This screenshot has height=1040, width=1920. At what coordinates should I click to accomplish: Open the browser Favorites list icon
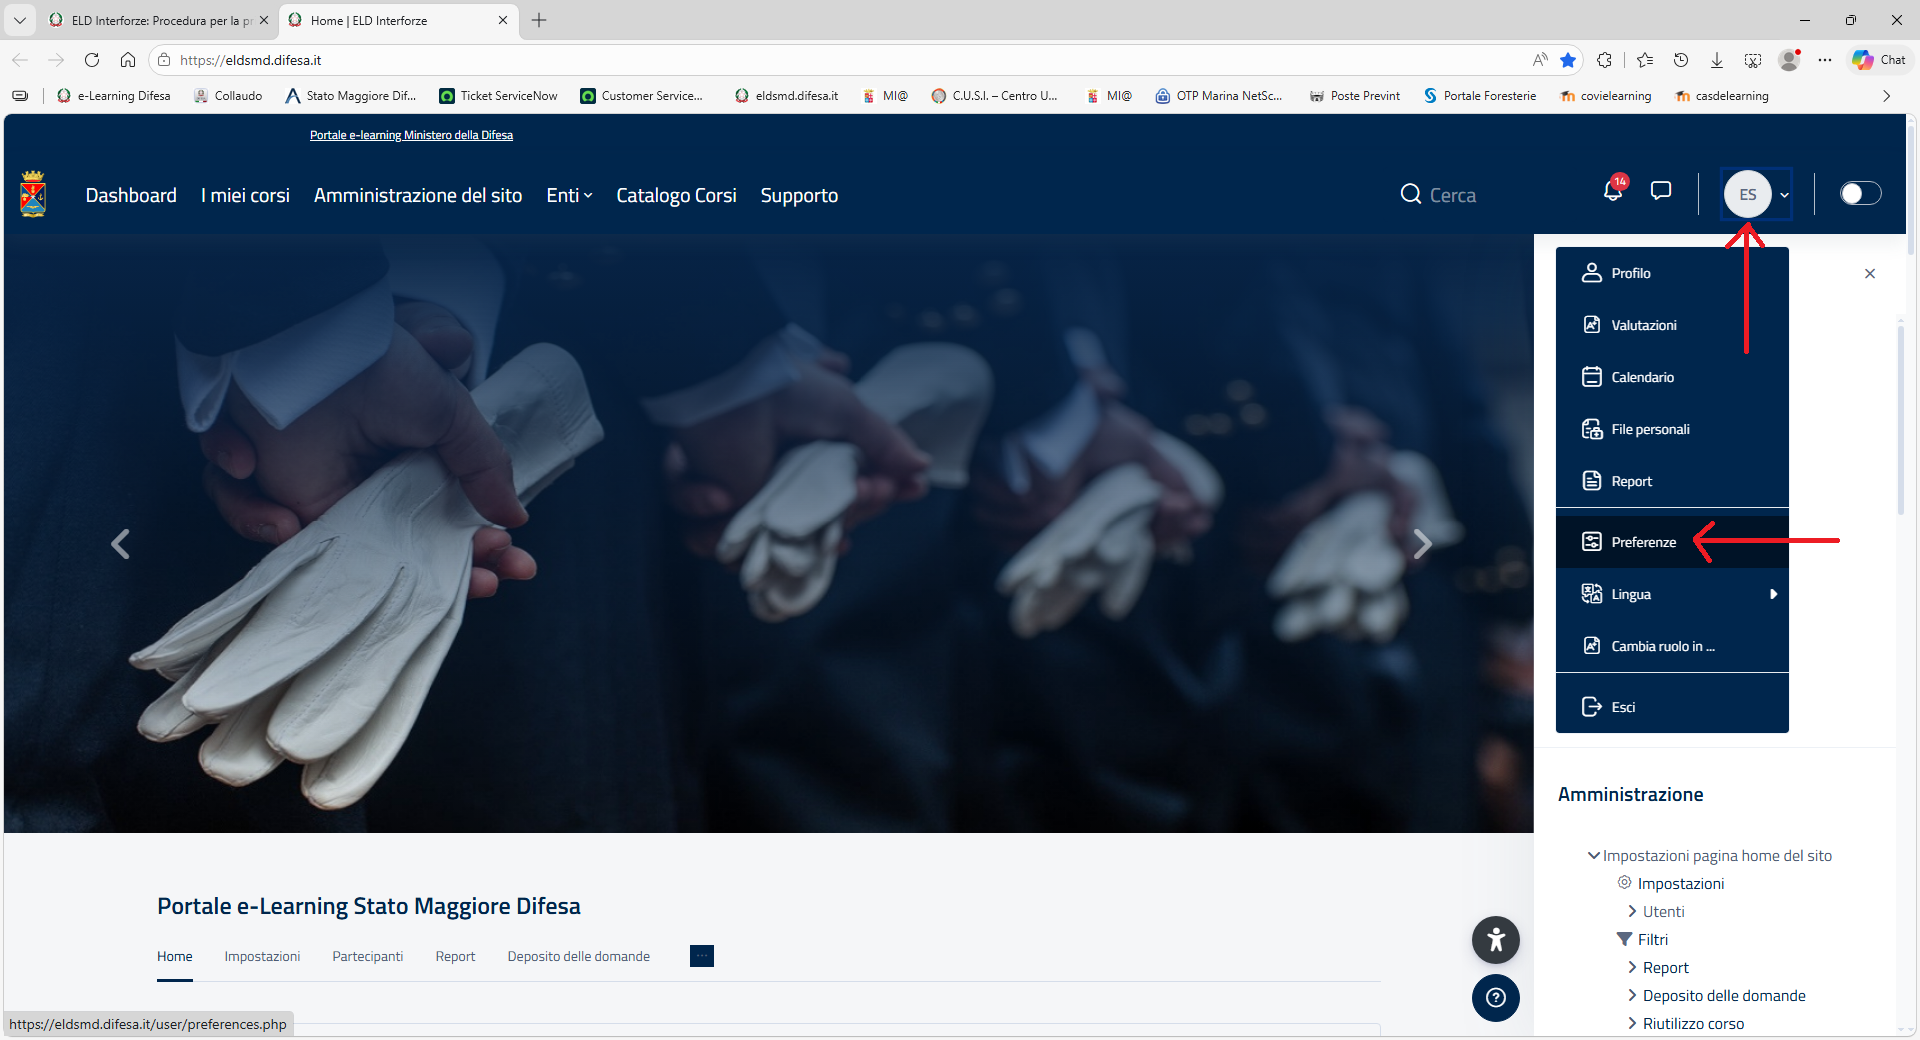click(1645, 60)
